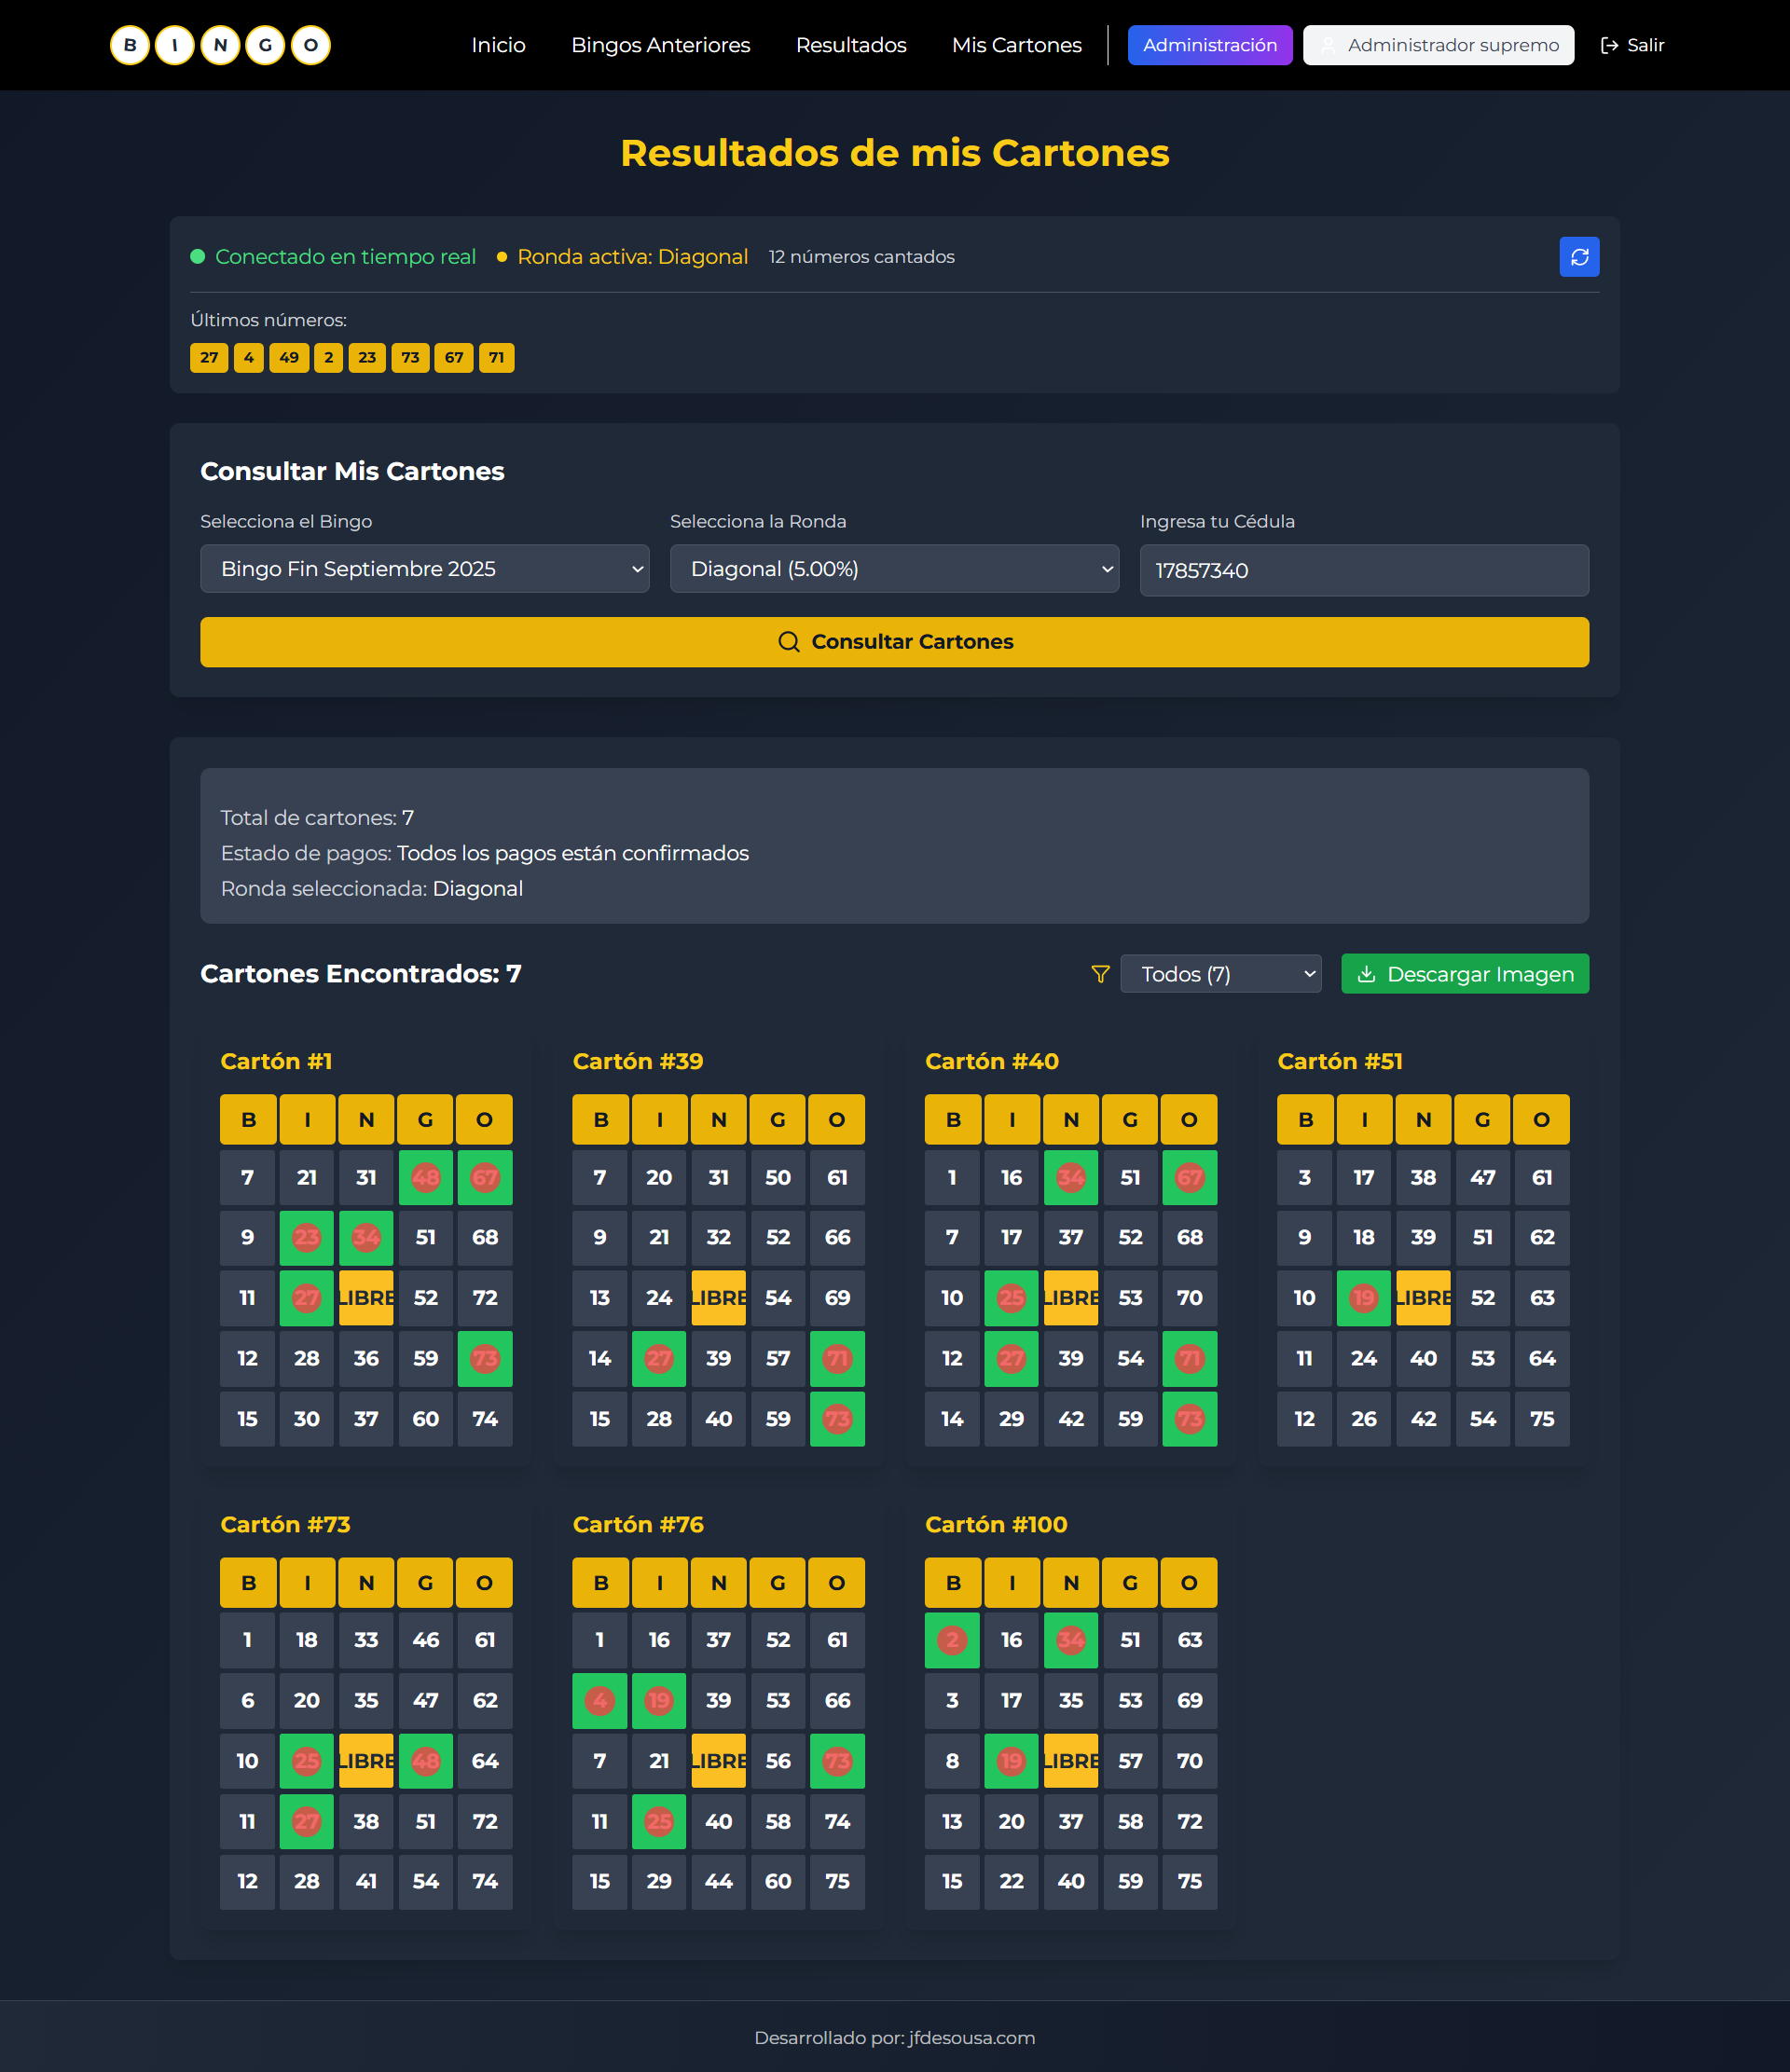Click the Salir logout icon
This screenshot has width=1790, height=2072.
click(x=1609, y=45)
